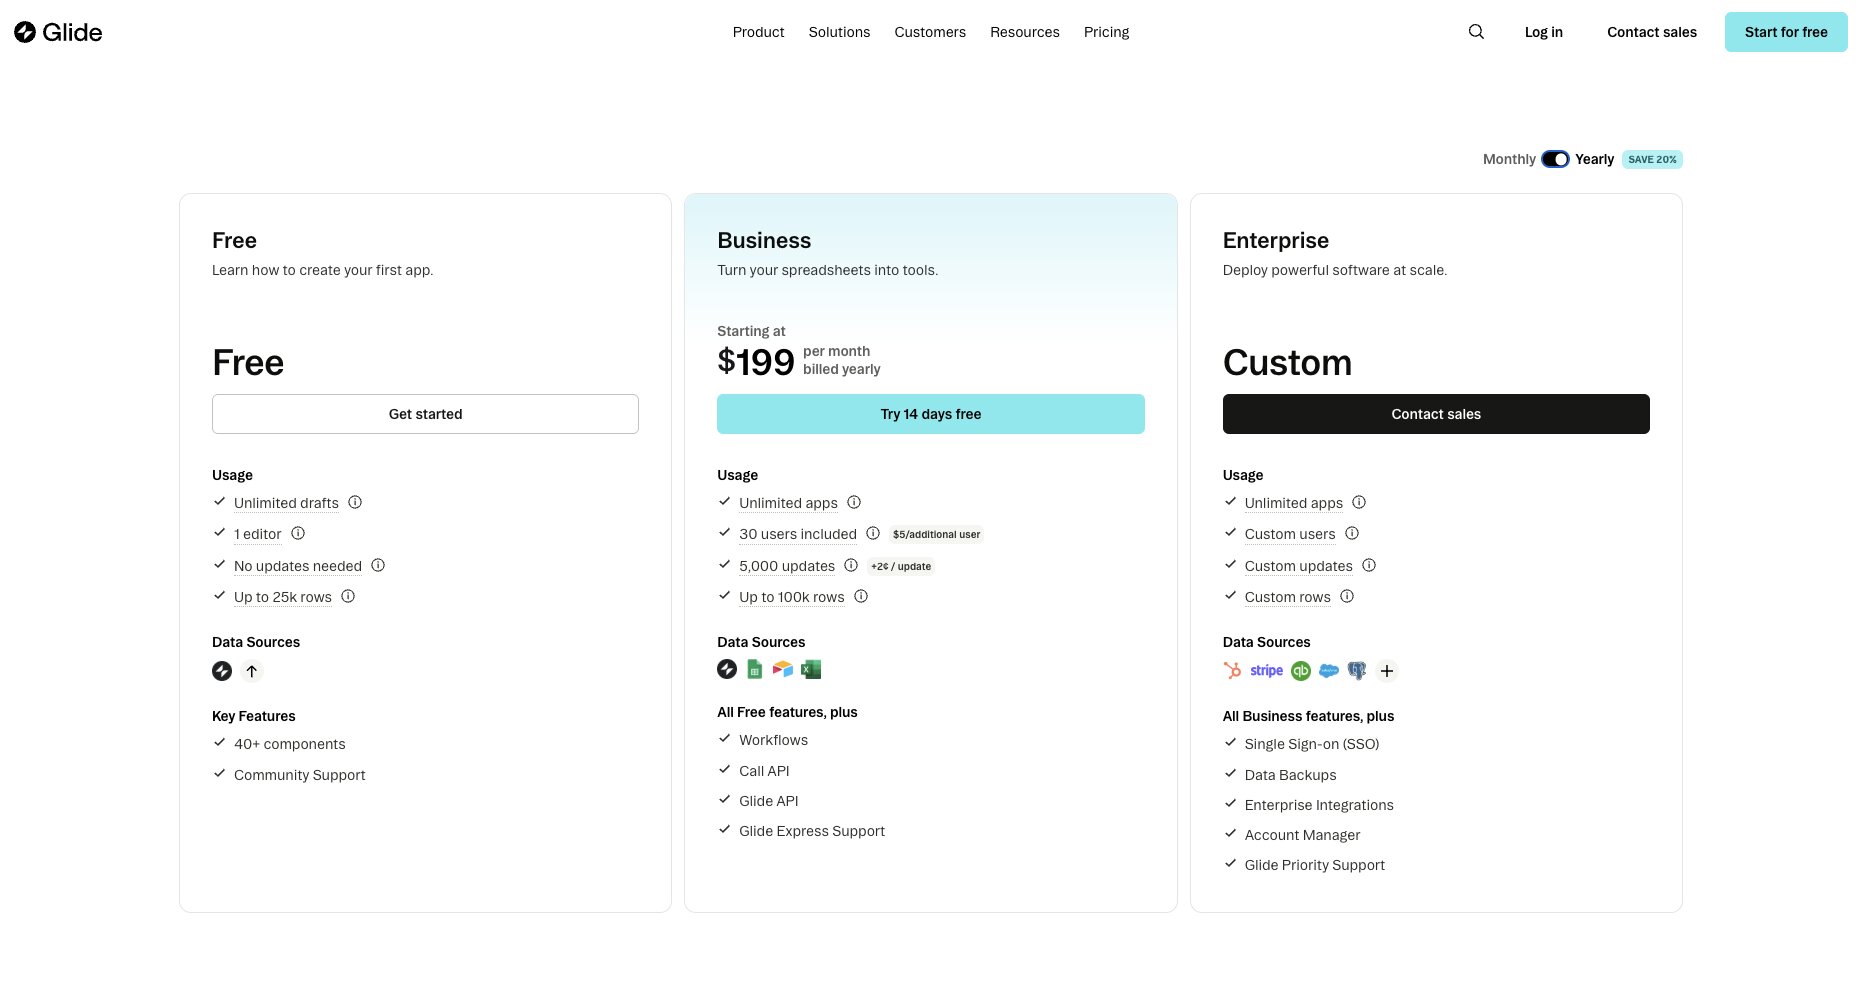
Task: Click Glide Express Support text
Action: tap(812, 831)
